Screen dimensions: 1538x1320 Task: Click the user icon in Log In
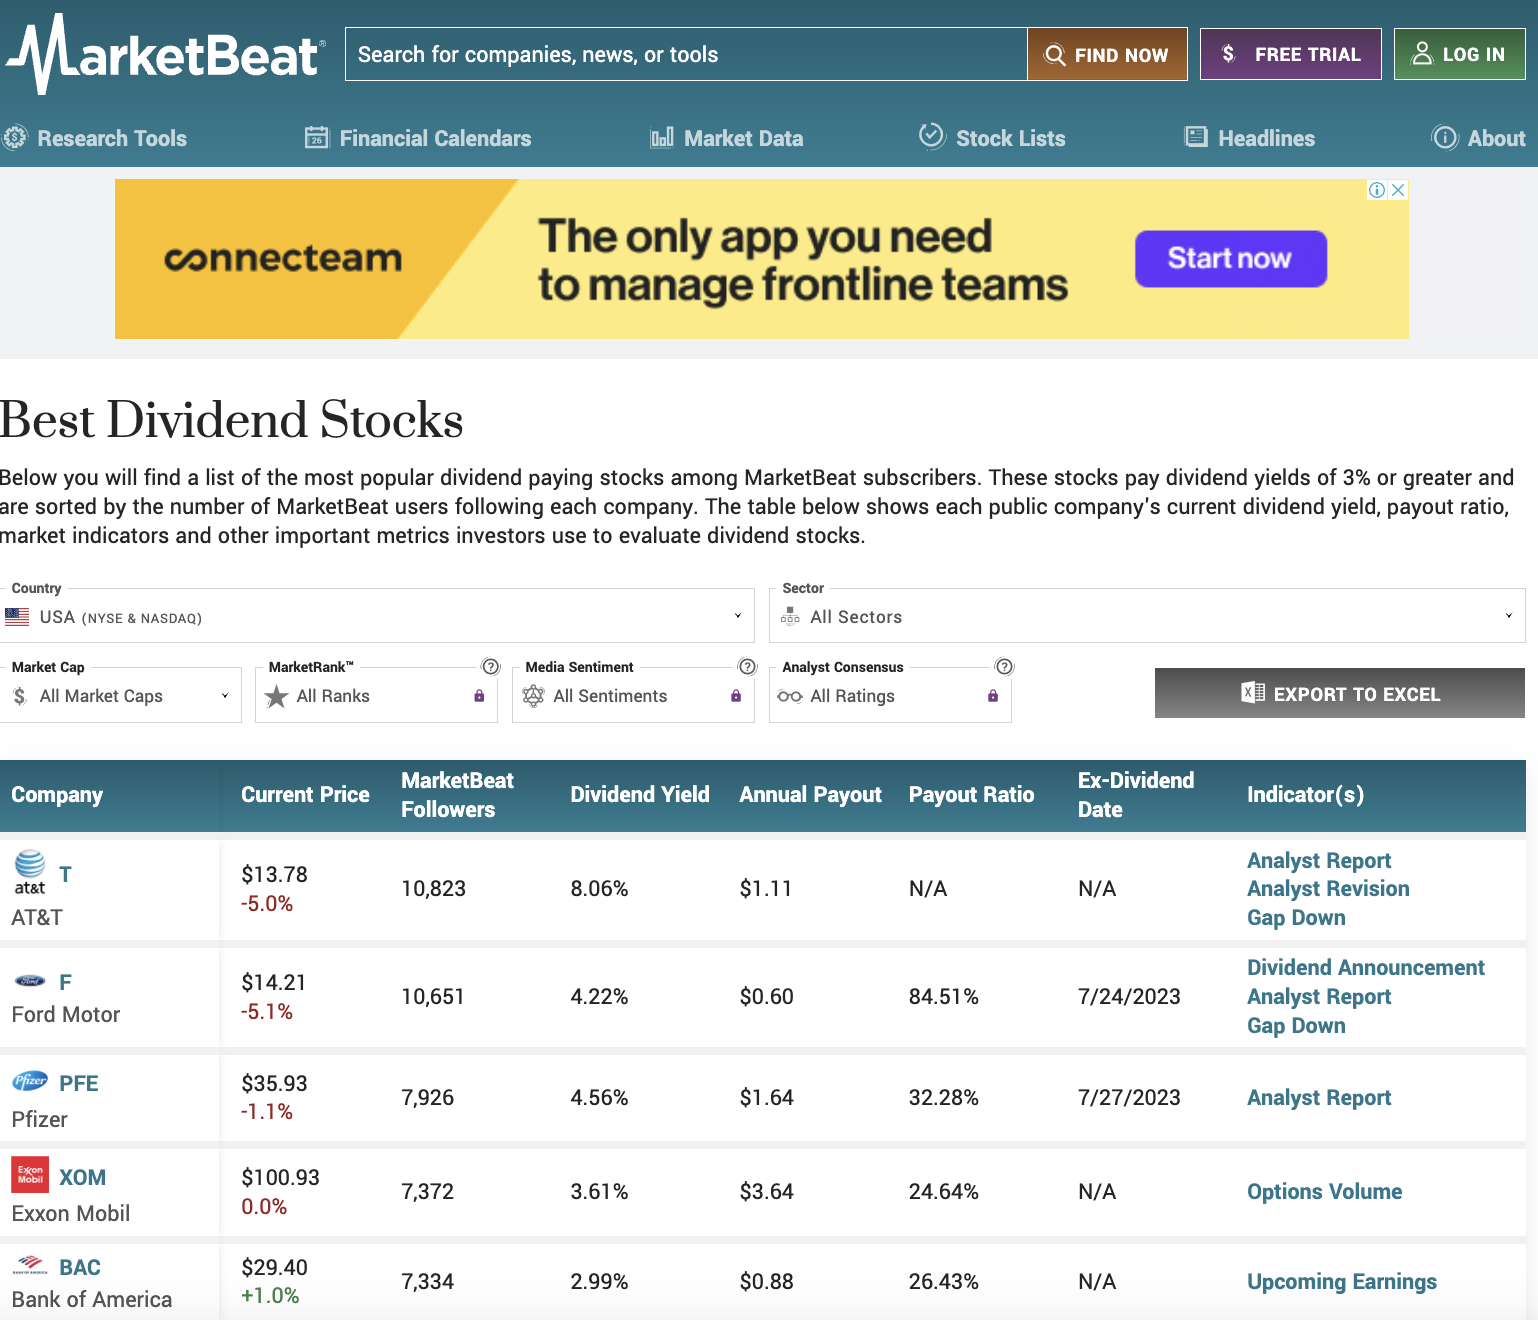click(x=1421, y=54)
